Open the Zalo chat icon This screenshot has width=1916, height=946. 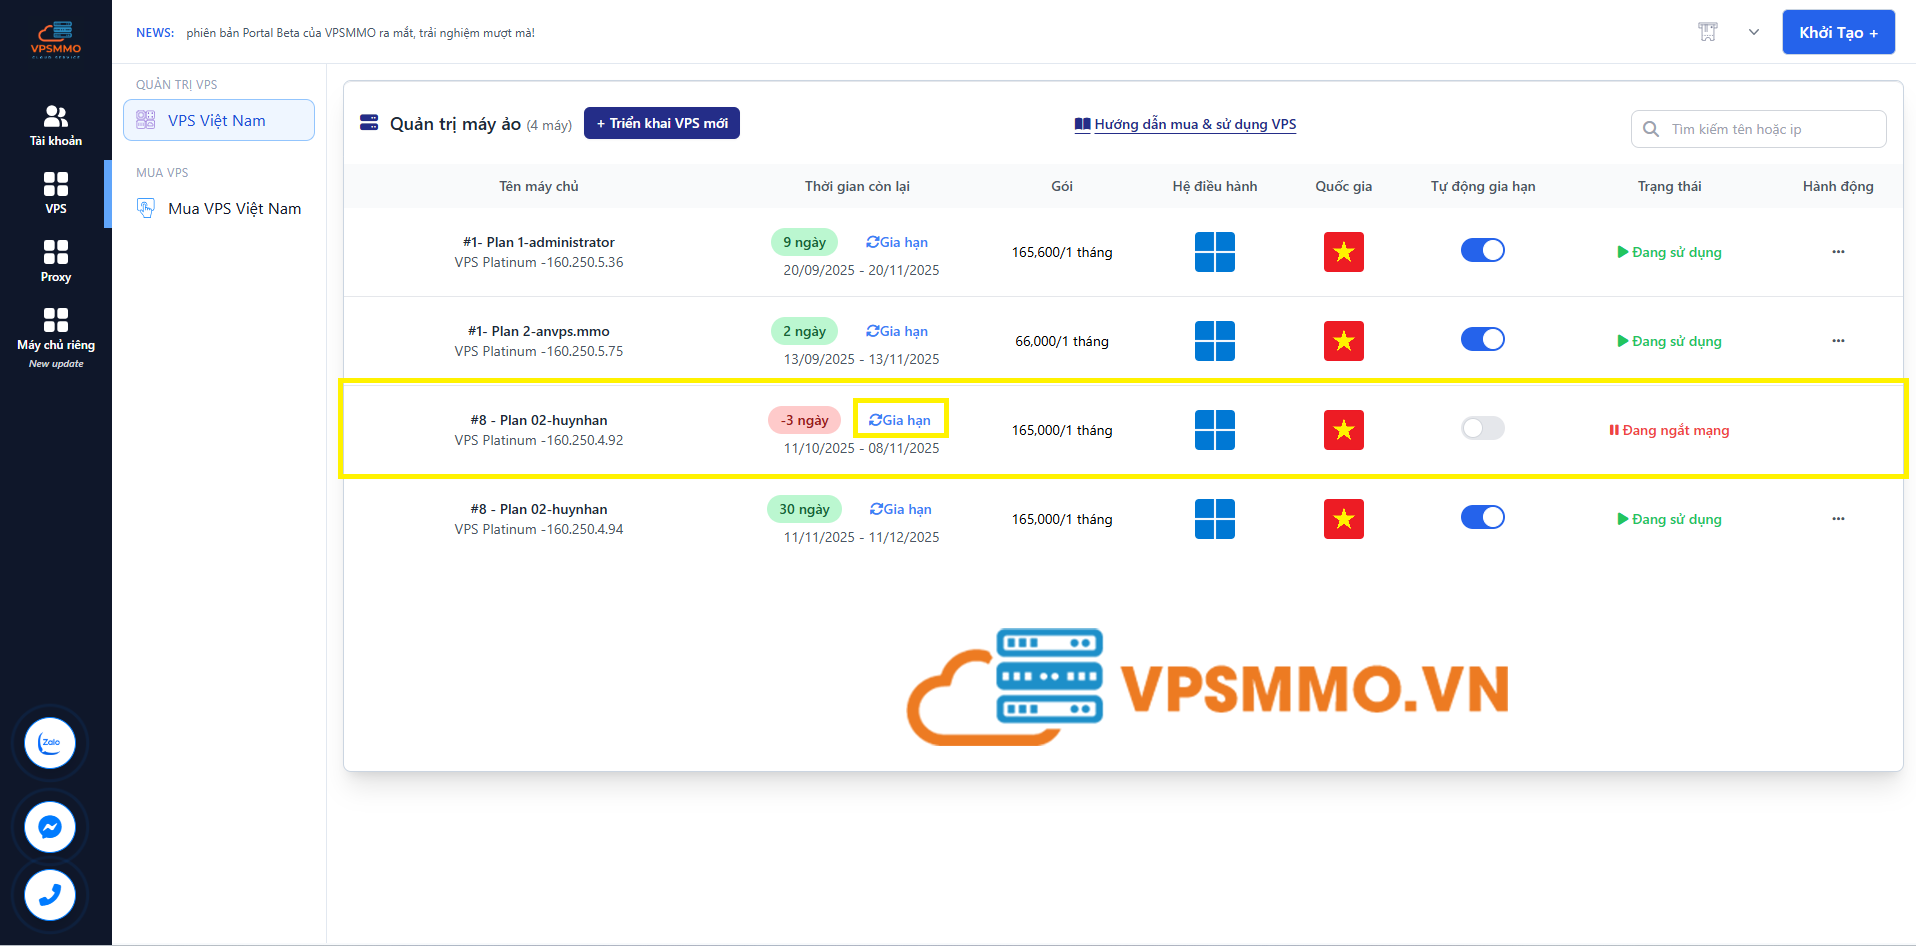[x=50, y=743]
